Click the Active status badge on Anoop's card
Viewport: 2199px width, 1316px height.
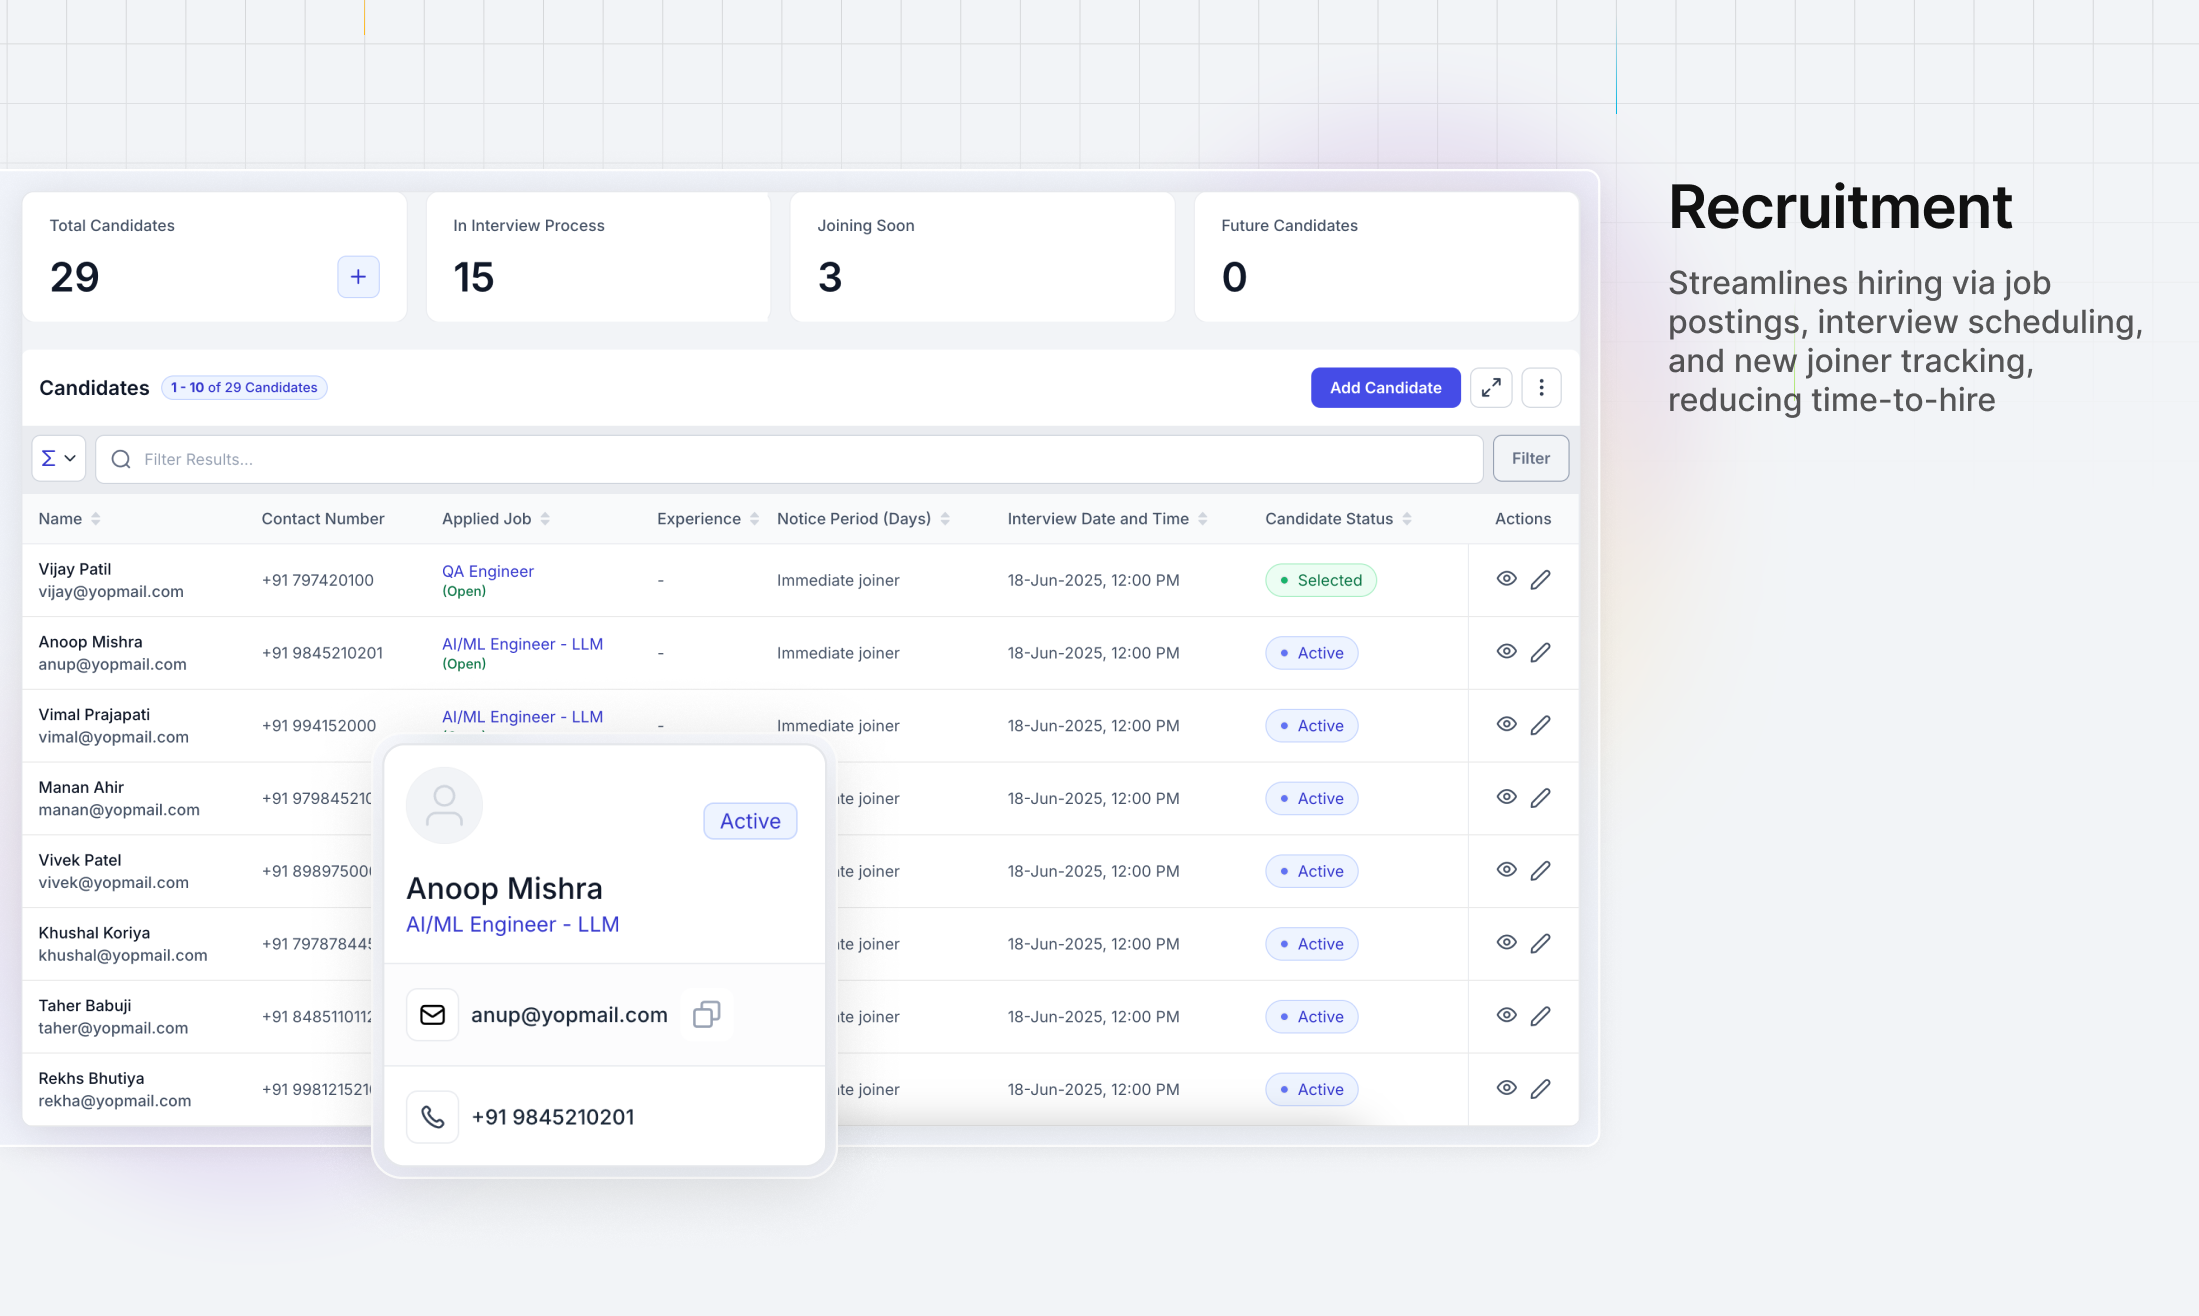coord(749,820)
